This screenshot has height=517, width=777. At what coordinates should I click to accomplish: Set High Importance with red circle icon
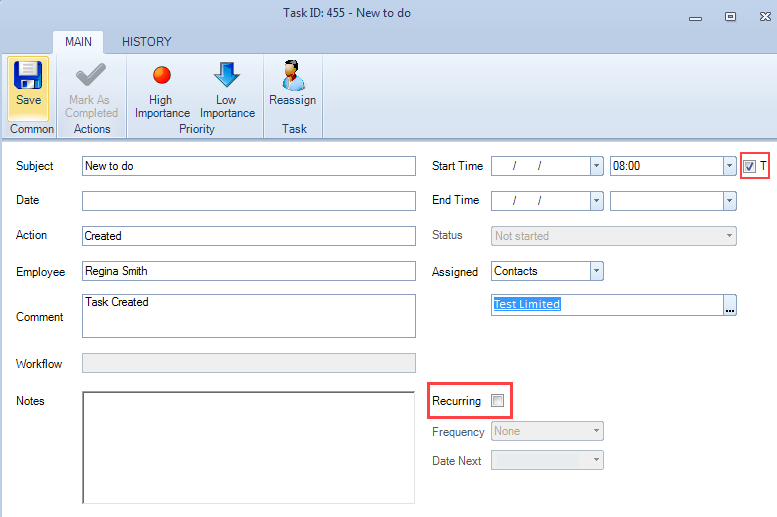pyautogui.click(x=162, y=75)
